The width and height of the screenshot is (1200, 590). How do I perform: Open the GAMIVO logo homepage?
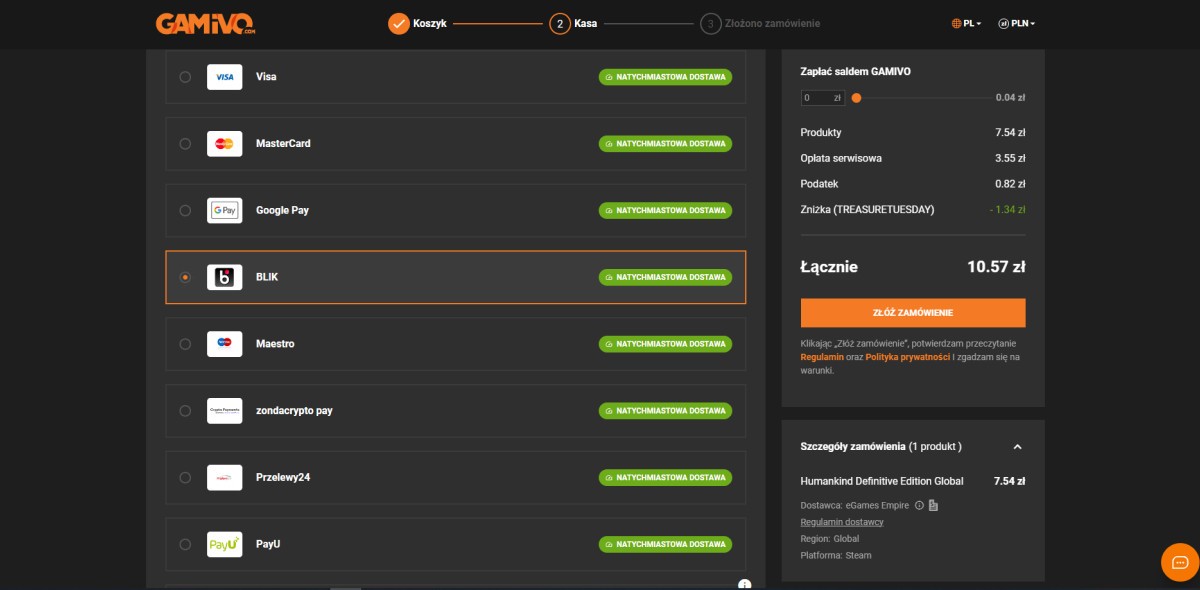click(206, 22)
